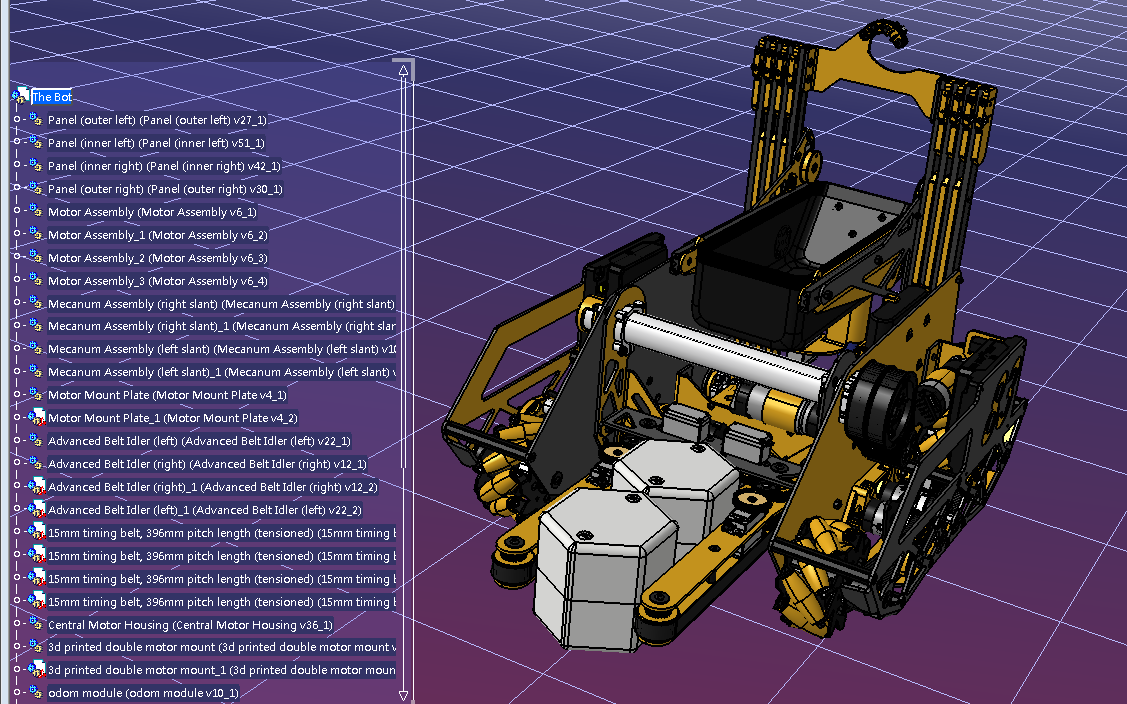Click the specification tree vertical scrollbar track
The image size is (1127, 704).
point(403,383)
